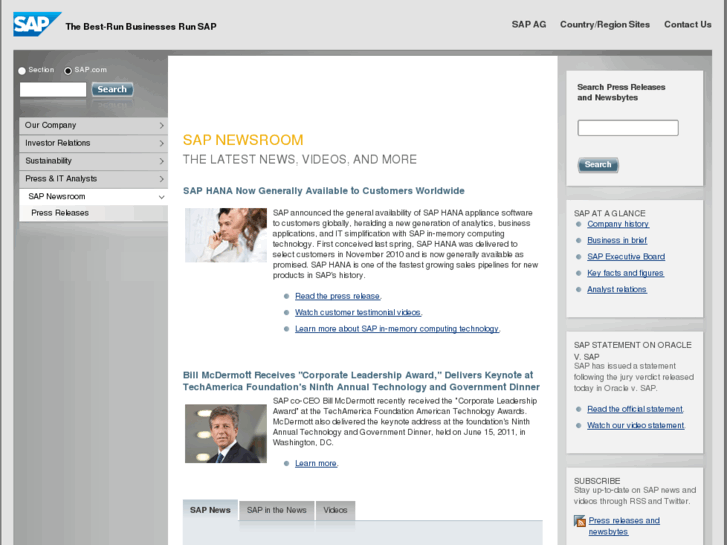Open the Bill McDermott award headline

(361, 381)
